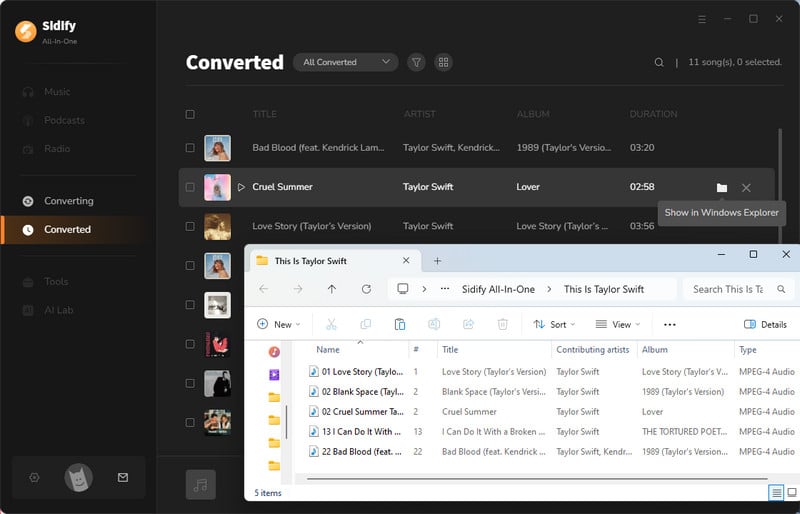800x514 pixels.
Task: Click the Bad Blood album thumbnail
Action: pyautogui.click(x=217, y=148)
